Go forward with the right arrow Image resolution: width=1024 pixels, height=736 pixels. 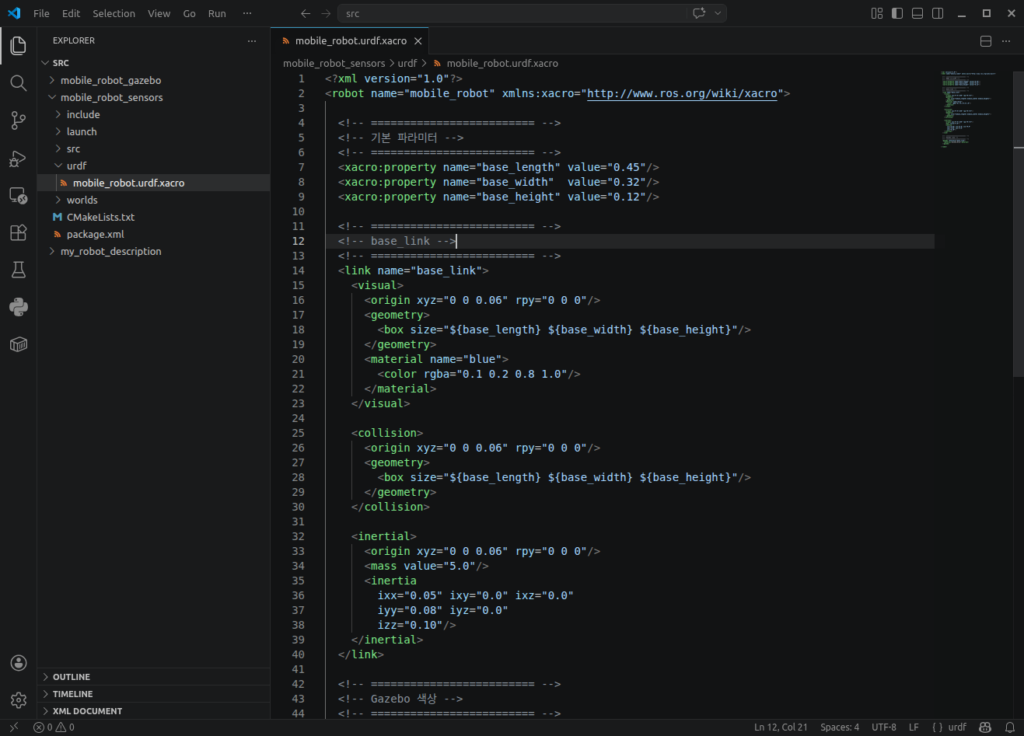pyautogui.click(x=326, y=13)
